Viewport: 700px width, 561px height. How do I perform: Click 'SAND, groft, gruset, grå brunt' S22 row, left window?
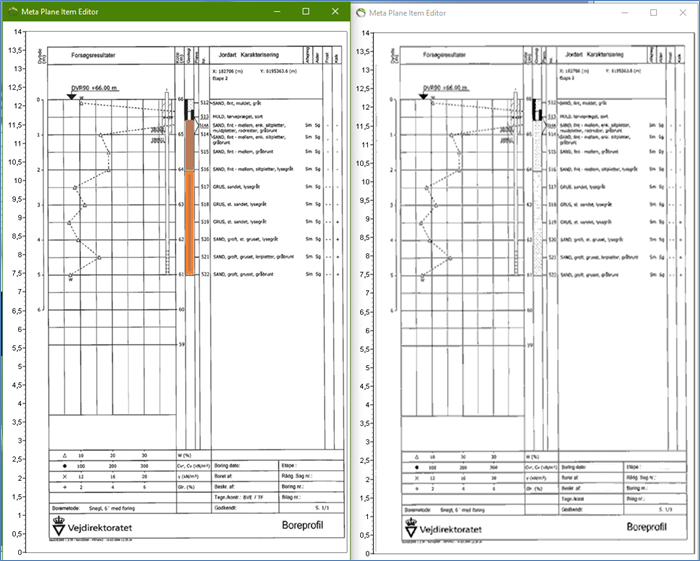click(x=243, y=274)
